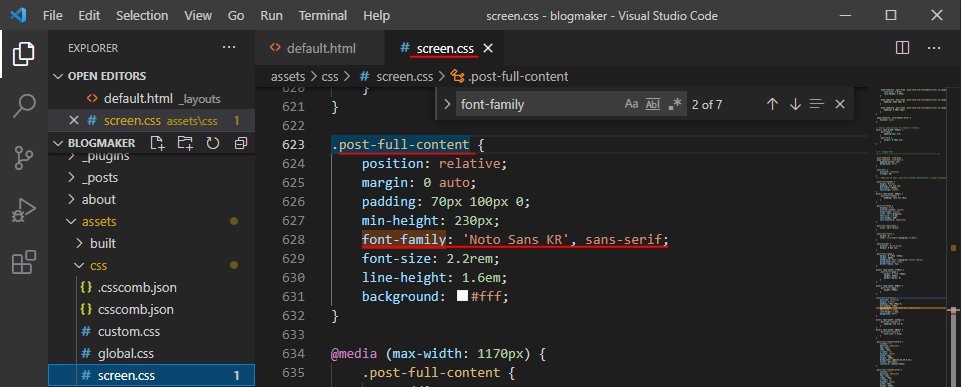The width and height of the screenshot is (961, 387).
Task: Open the Go menu
Action: [x=236, y=15]
